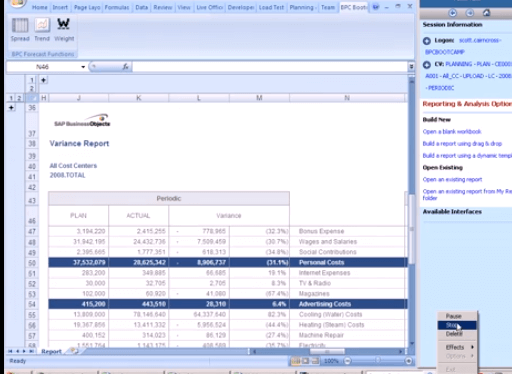Image resolution: width=512 pixels, height=374 pixels.
Task: Click the CV current view icon
Action: [x=427, y=65]
